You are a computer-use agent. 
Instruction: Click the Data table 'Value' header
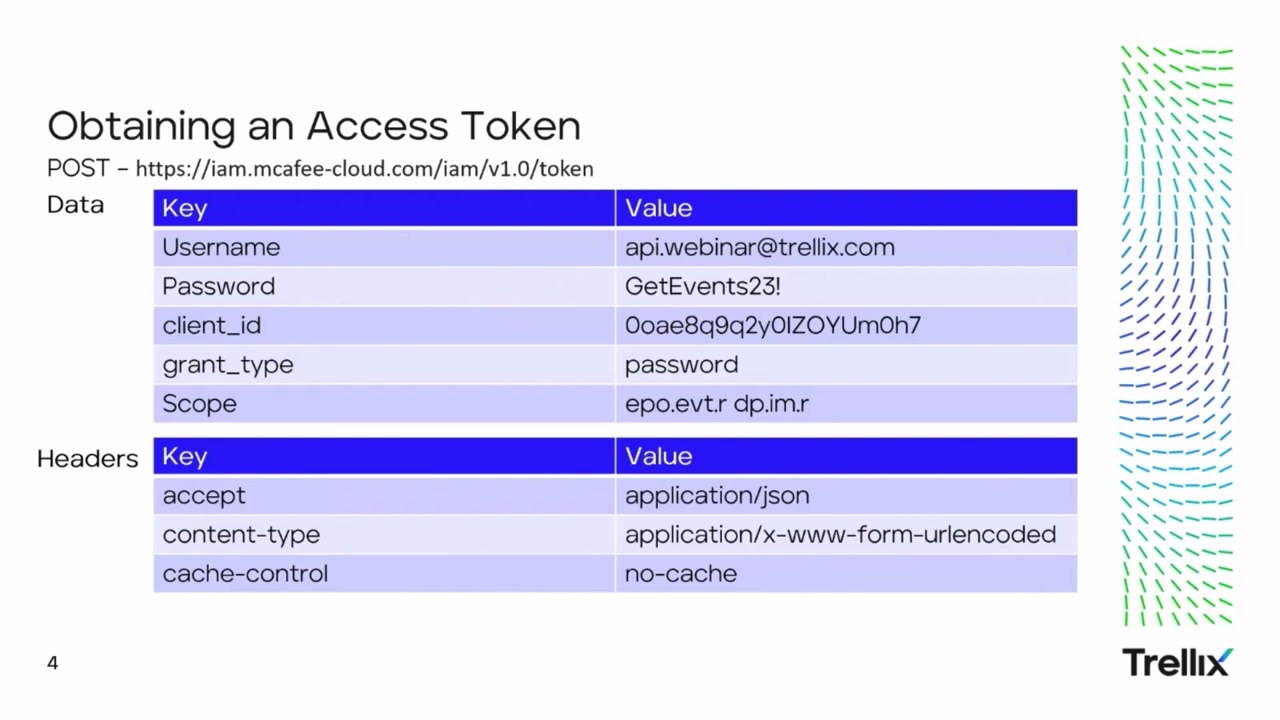[658, 208]
